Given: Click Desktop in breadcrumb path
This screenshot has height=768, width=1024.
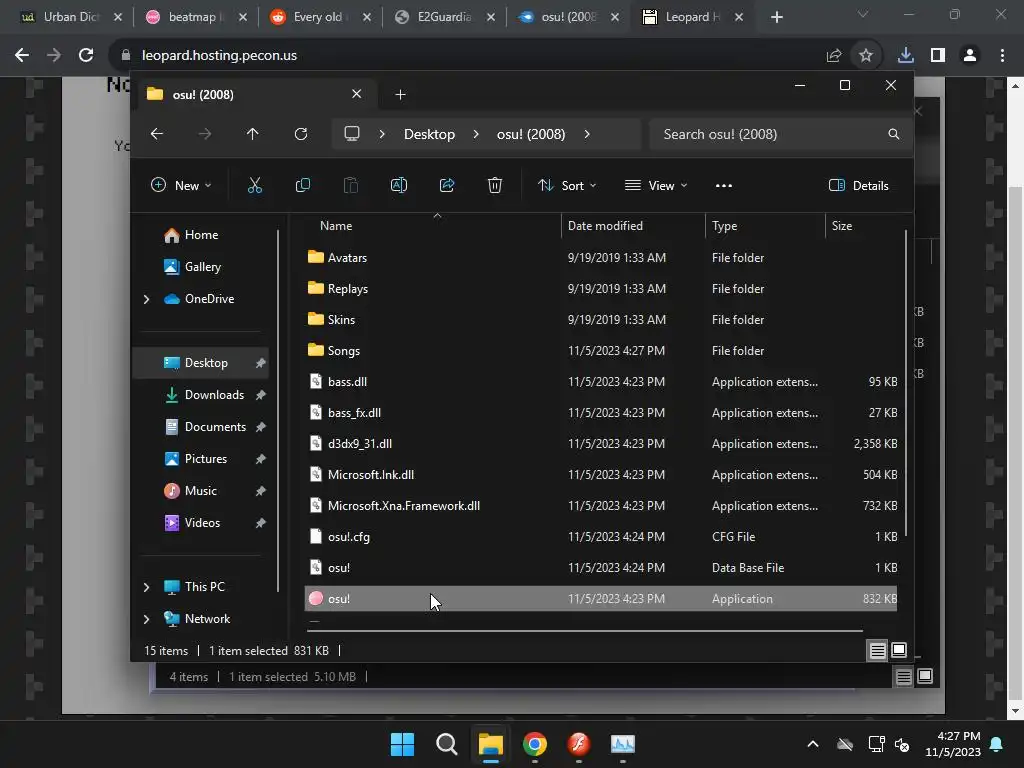Looking at the screenshot, I should [429, 134].
